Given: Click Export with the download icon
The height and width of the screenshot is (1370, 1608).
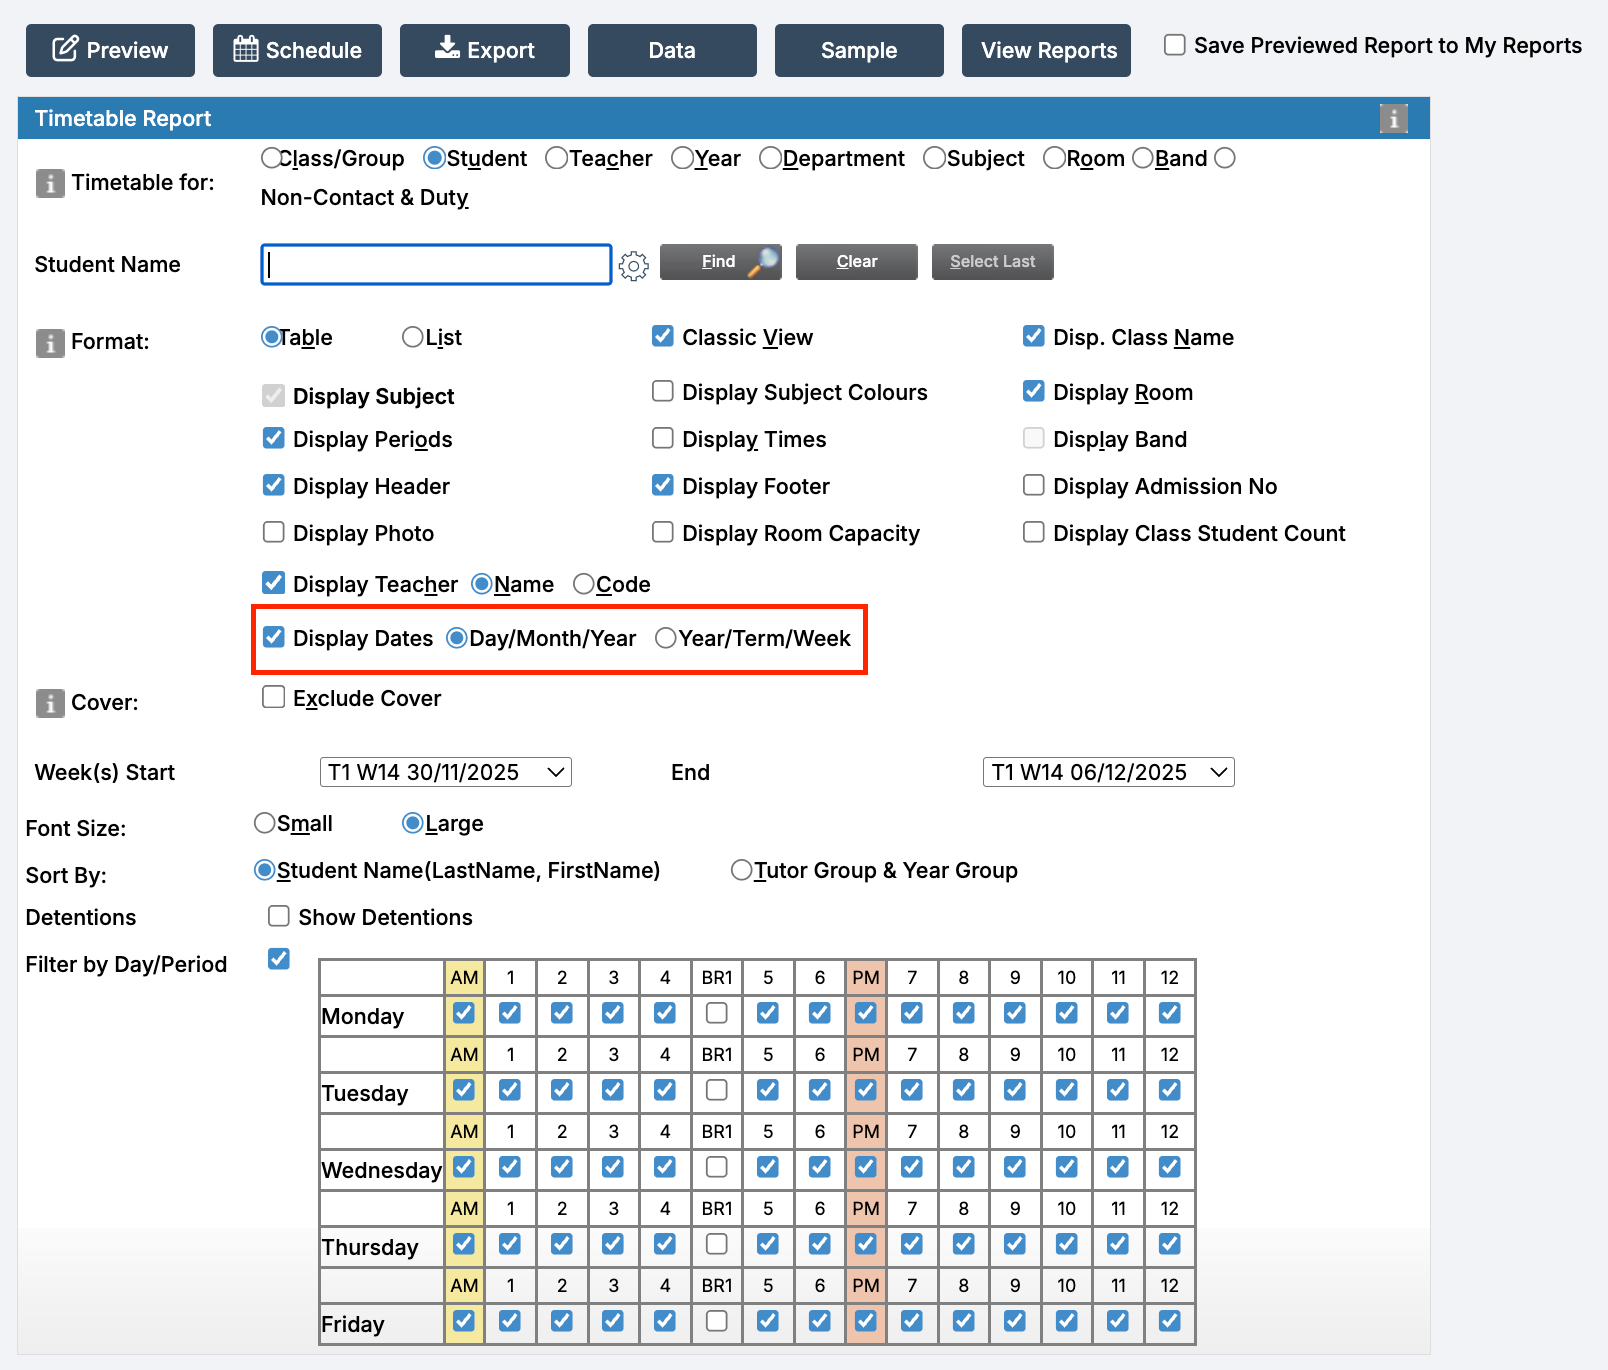Looking at the screenshot, I should 485,50.
